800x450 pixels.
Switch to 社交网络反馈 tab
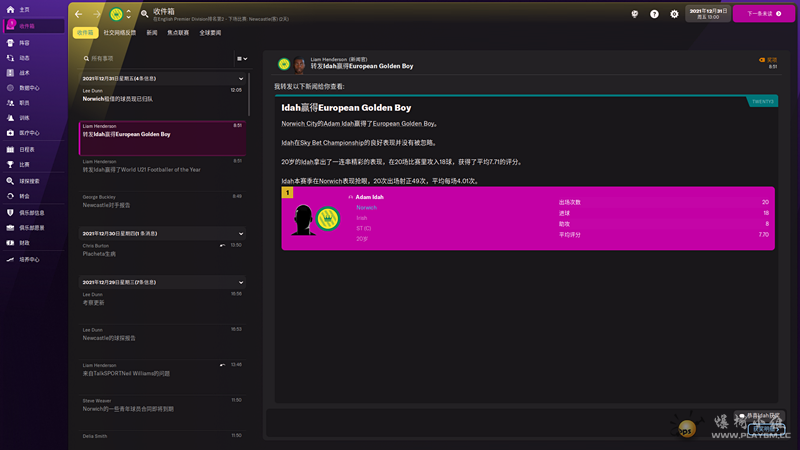click(120, 33)
